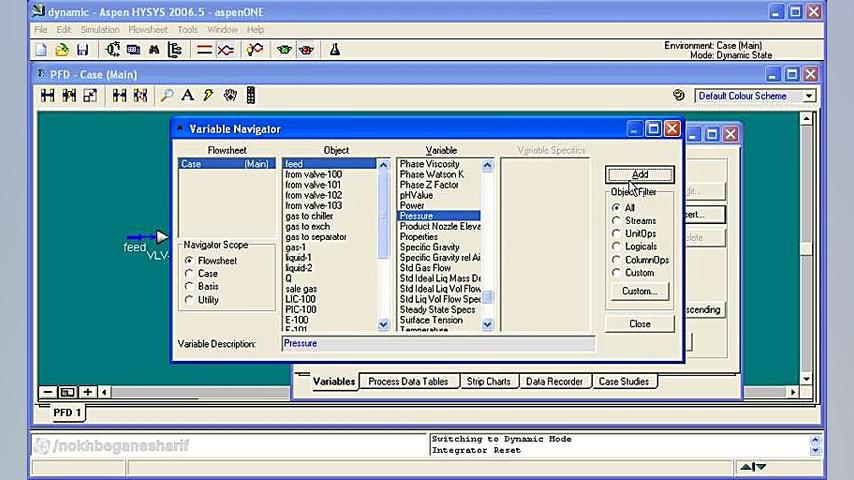This screenshot has height=480, width=854.
Task: Click the Save Case floppy disk icon
Action: [82, 49]
